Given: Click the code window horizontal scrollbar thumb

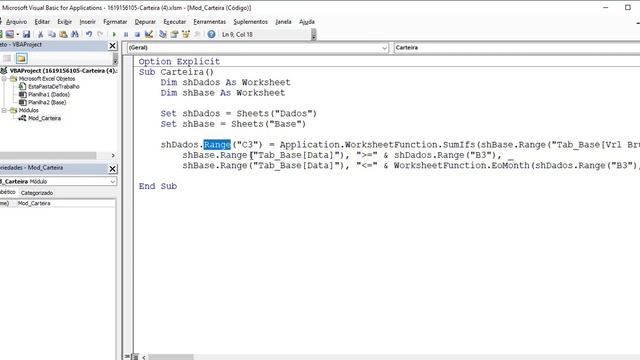Looking at the screenshot, I should pyautogui.click(x=171, y=357).
